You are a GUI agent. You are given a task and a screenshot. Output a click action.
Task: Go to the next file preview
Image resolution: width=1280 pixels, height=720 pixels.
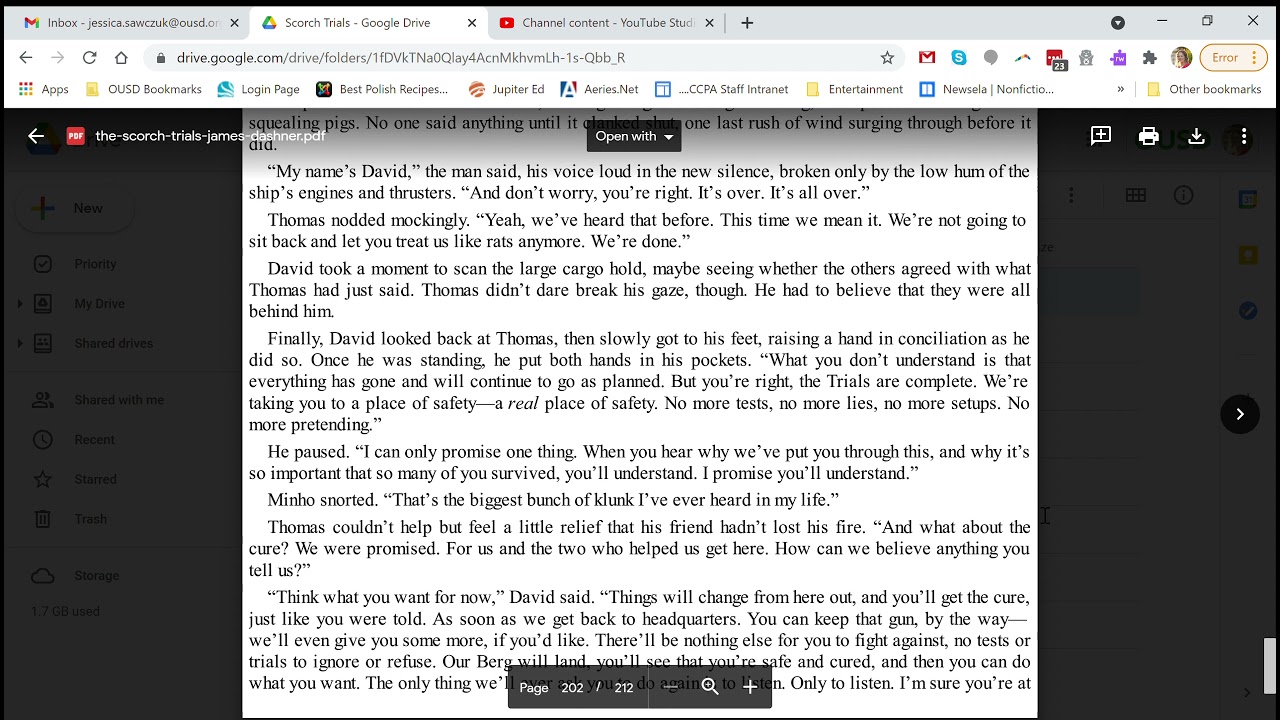pos(1240,414)
